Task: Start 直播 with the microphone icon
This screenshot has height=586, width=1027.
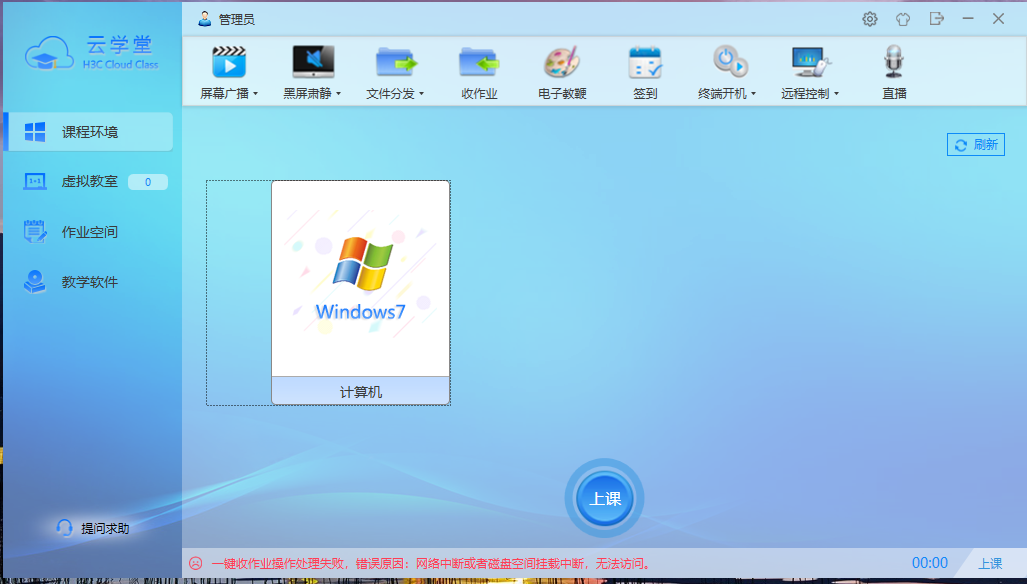Action: [x=893, y=62]
